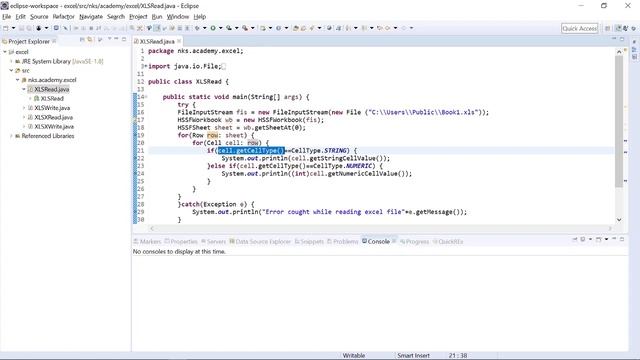Screen dimensions: 640x360
Task: Switch to the Markers tab
Action: point(147,242)
